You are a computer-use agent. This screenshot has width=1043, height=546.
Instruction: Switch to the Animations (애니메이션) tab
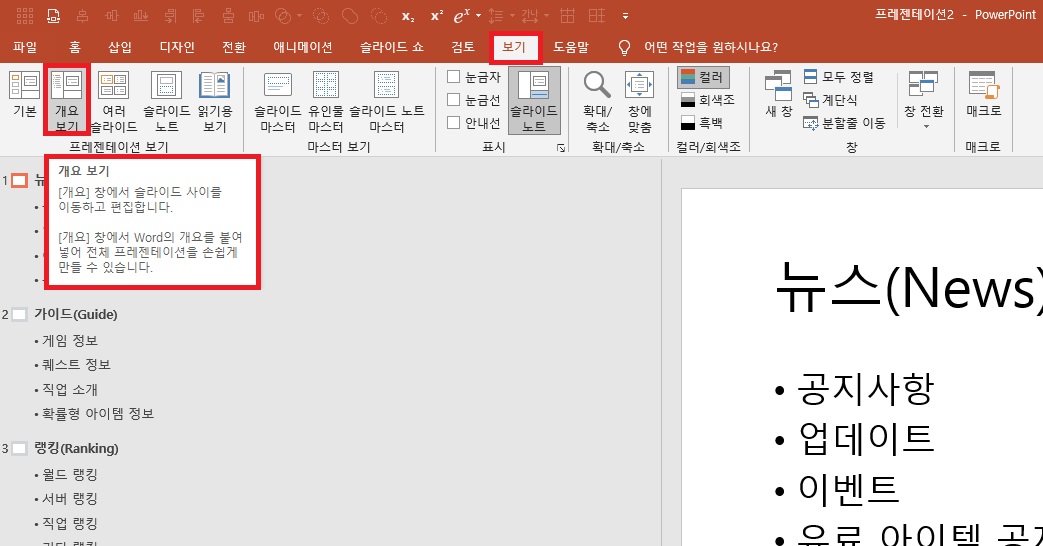(x=303, y=47)
